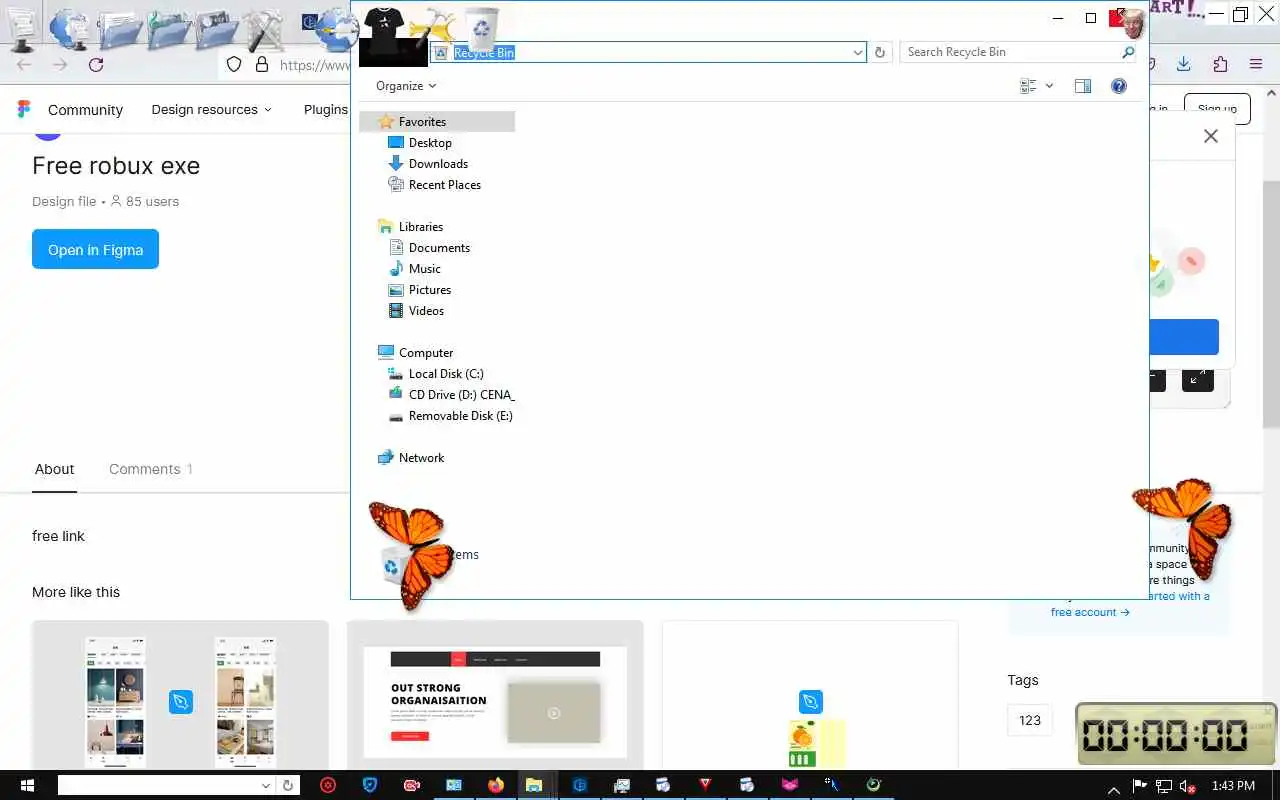
Task: Click the change view icon in Explorer
Action: [x=1028, y=86]
